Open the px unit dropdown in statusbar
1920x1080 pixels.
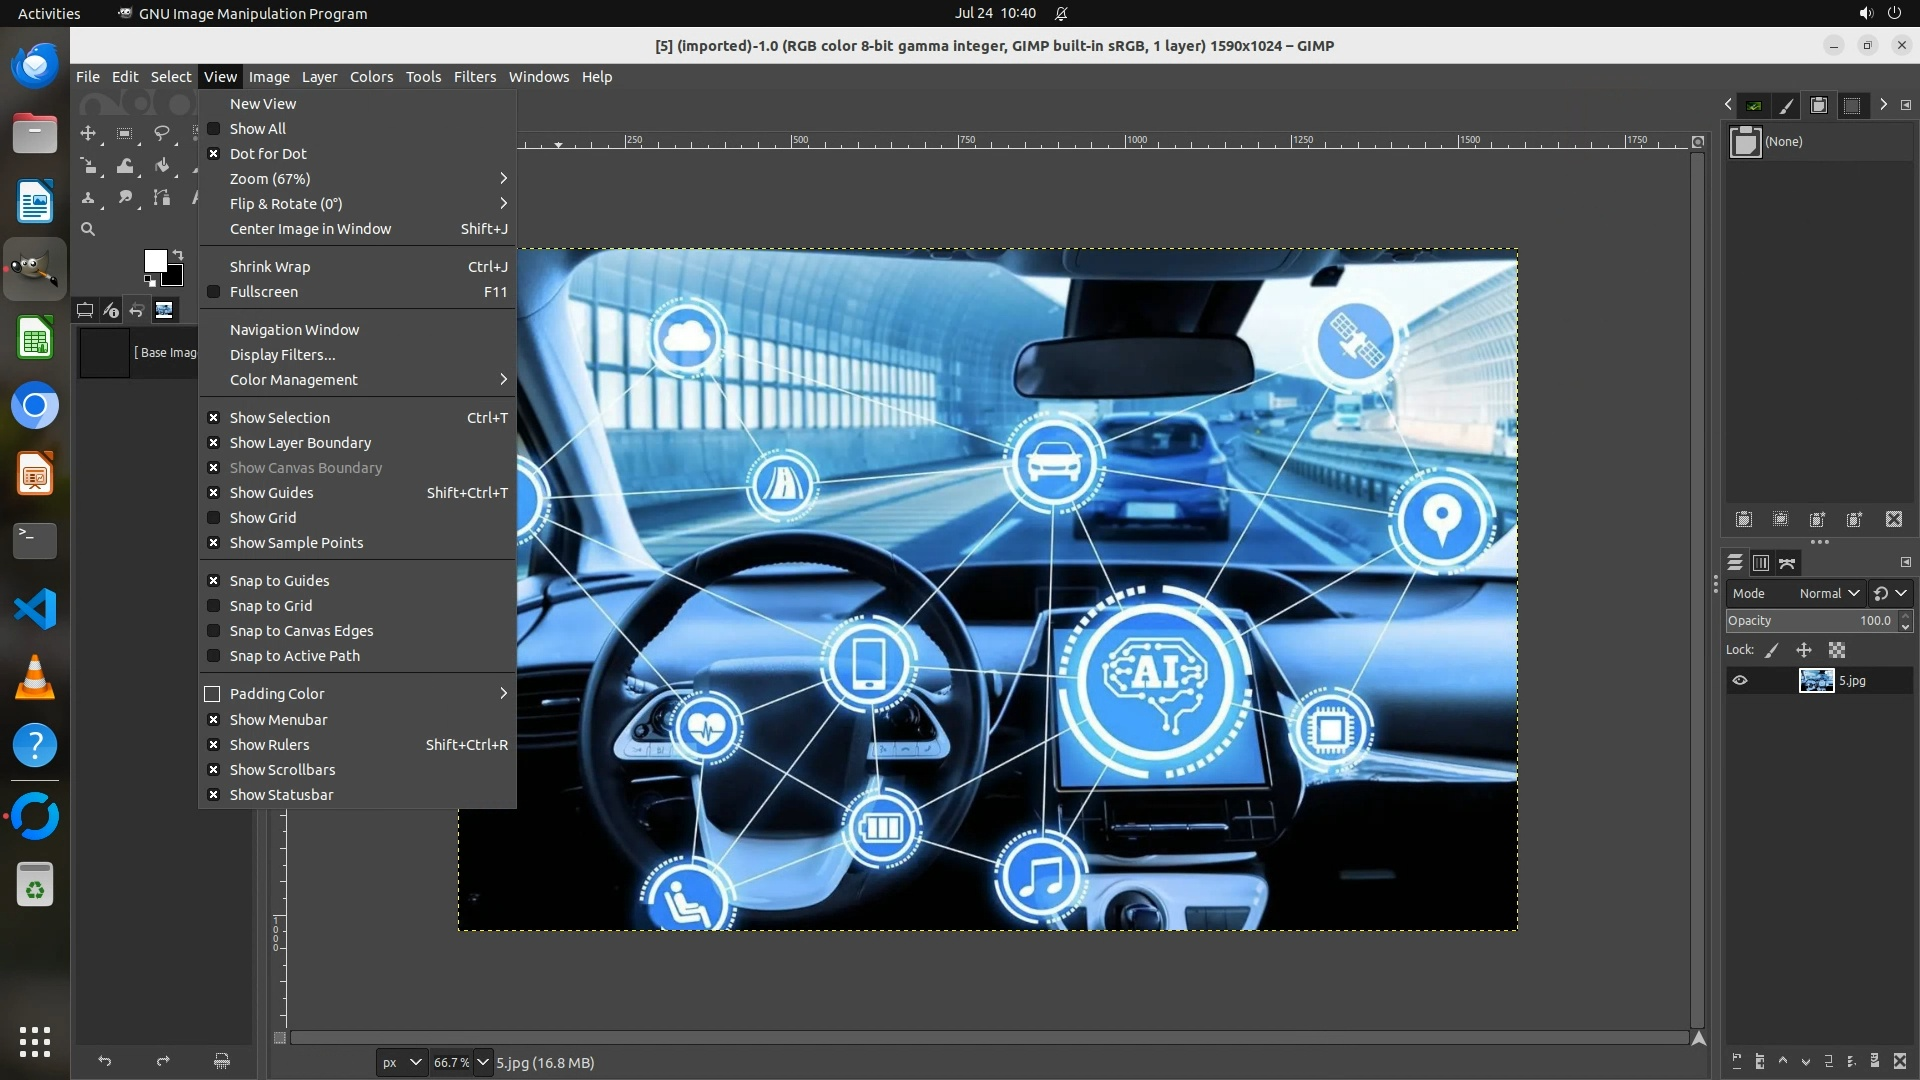(401, 1062)
